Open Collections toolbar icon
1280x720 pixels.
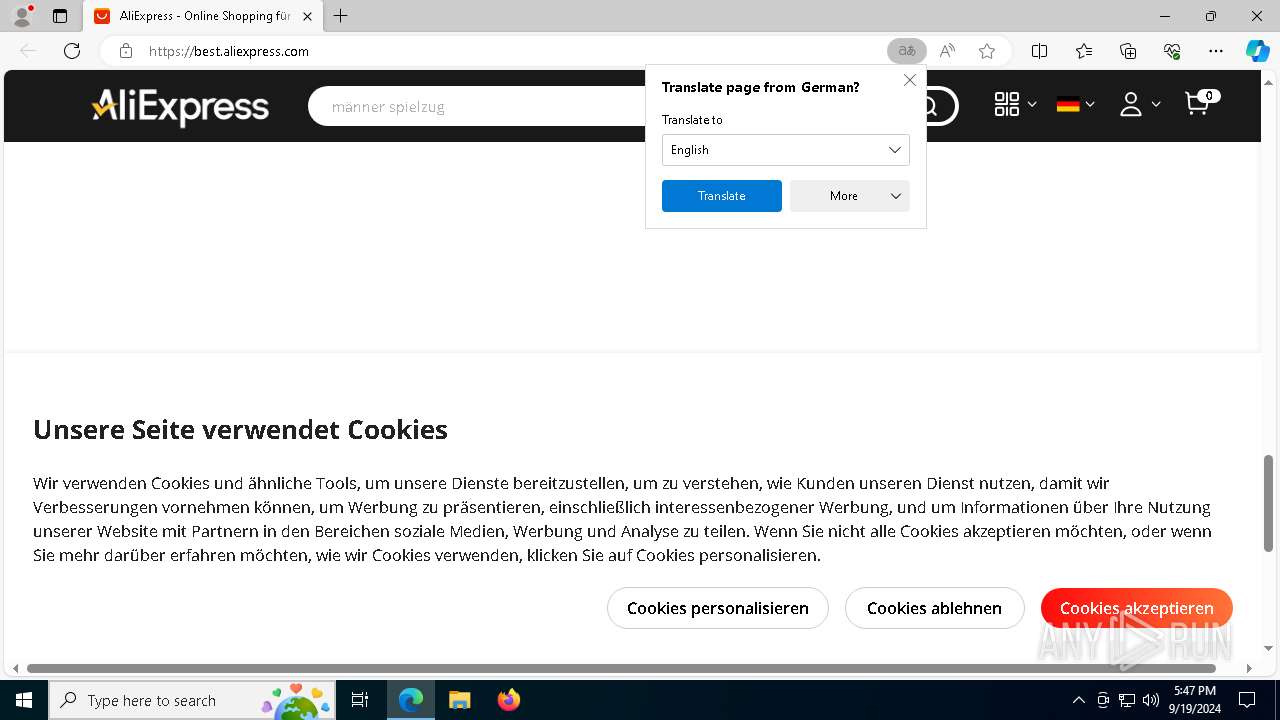[1128, 51]
